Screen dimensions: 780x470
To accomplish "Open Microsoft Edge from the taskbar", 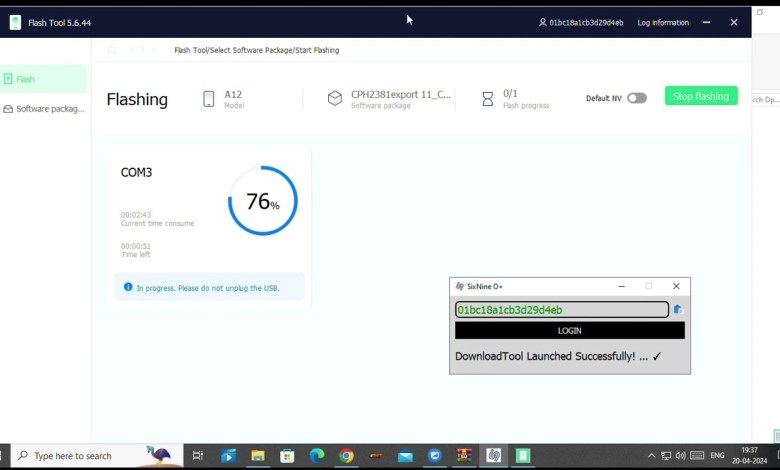I will coord(317,456).
